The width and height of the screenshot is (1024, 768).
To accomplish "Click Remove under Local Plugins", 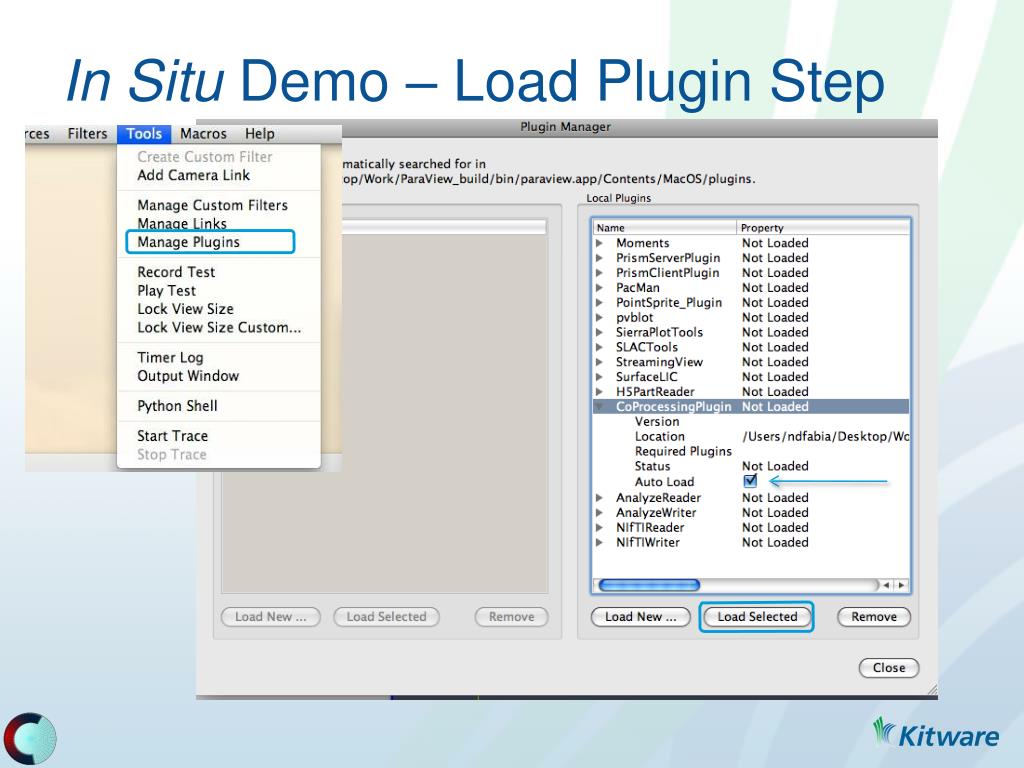I will coord(874,616).
